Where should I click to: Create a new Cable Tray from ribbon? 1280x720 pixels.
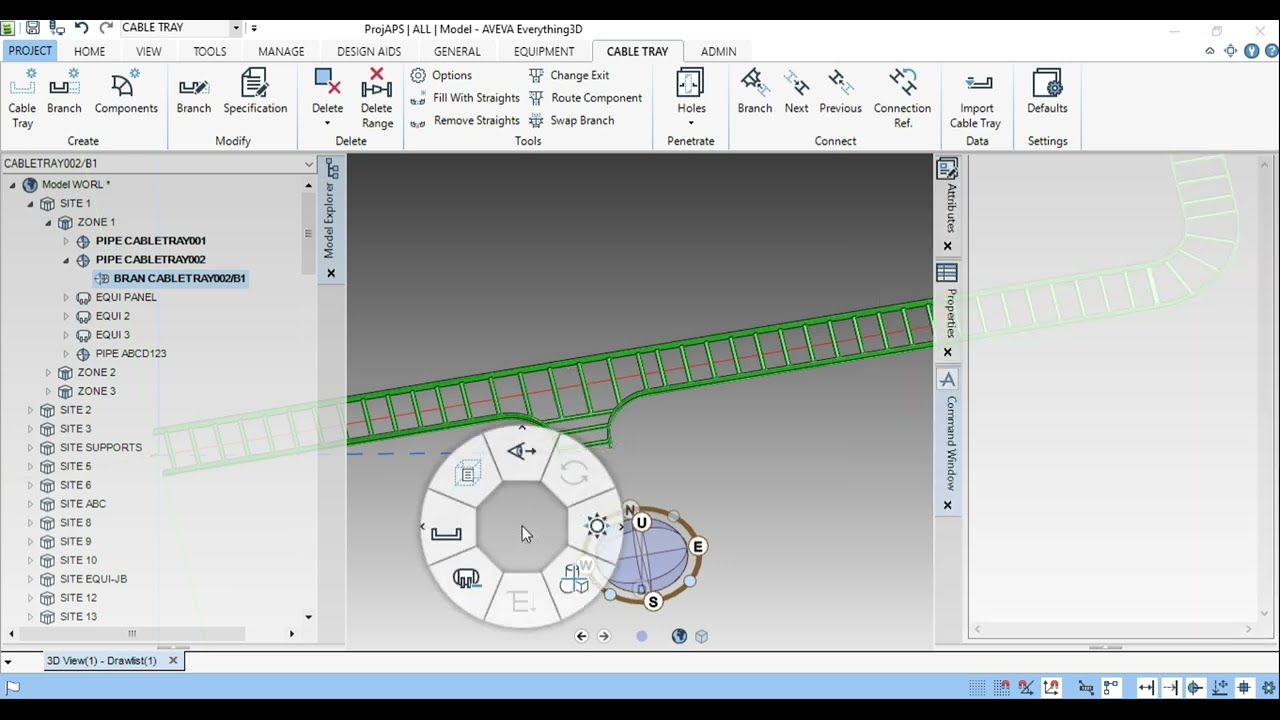point(22,99)
